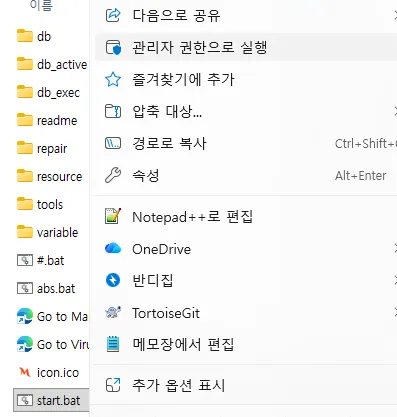Click the zip folder icon for 압축 대상
This screenshot has height=417, width=397.
[x=113, y=111]
